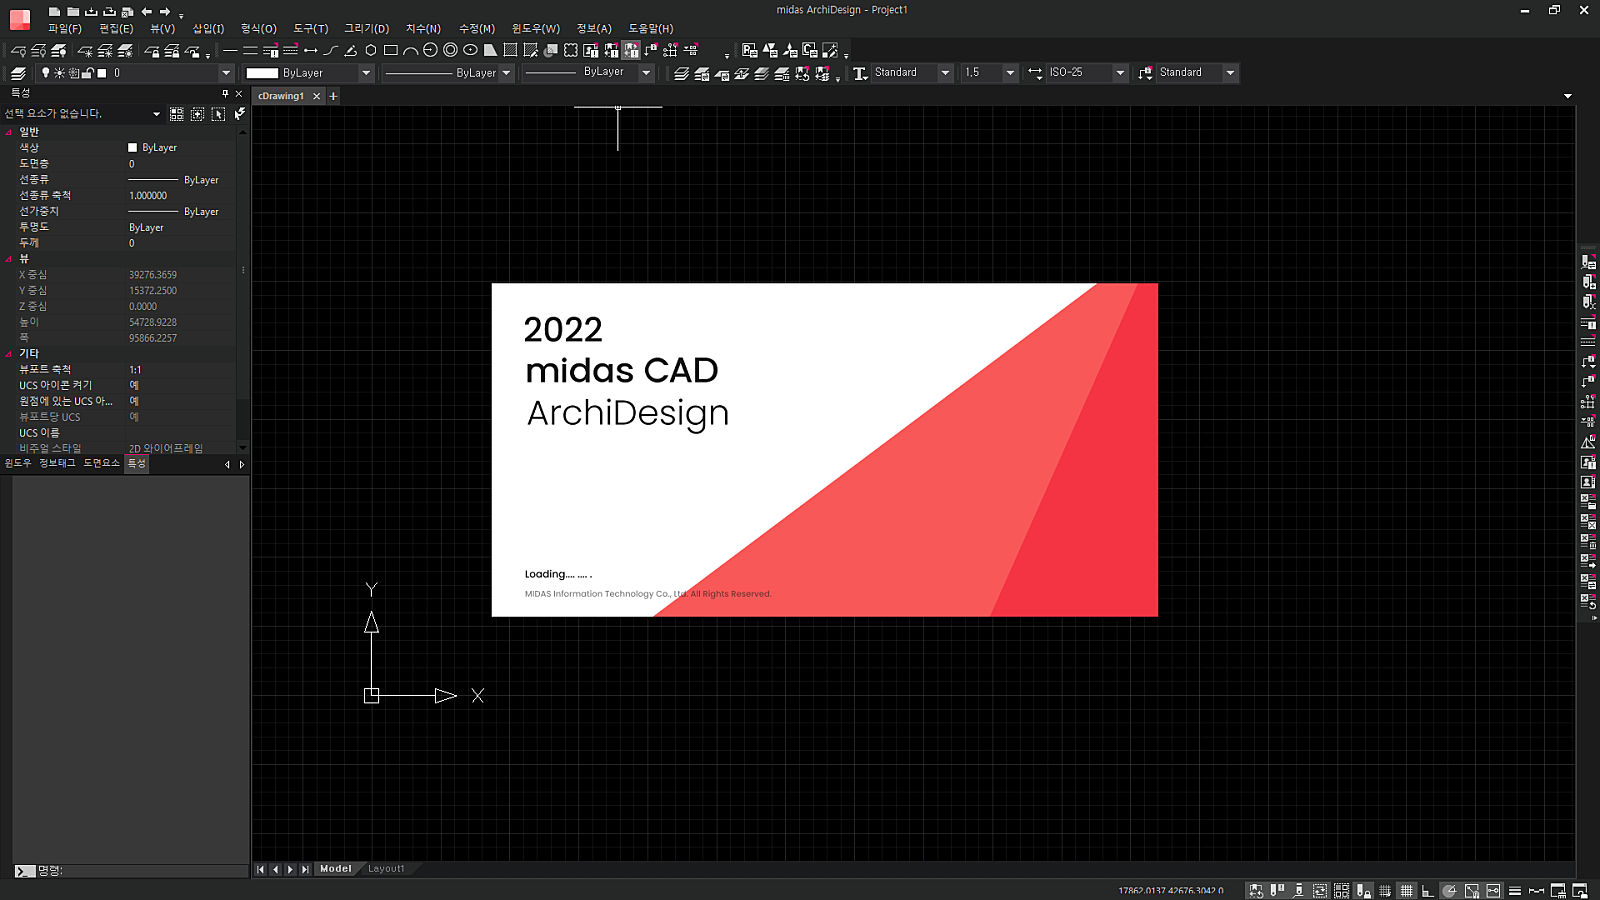Collapse the 일반 property group
Image resolution: width=1600 pixels, height=900 pixels.
click(9, 132)
